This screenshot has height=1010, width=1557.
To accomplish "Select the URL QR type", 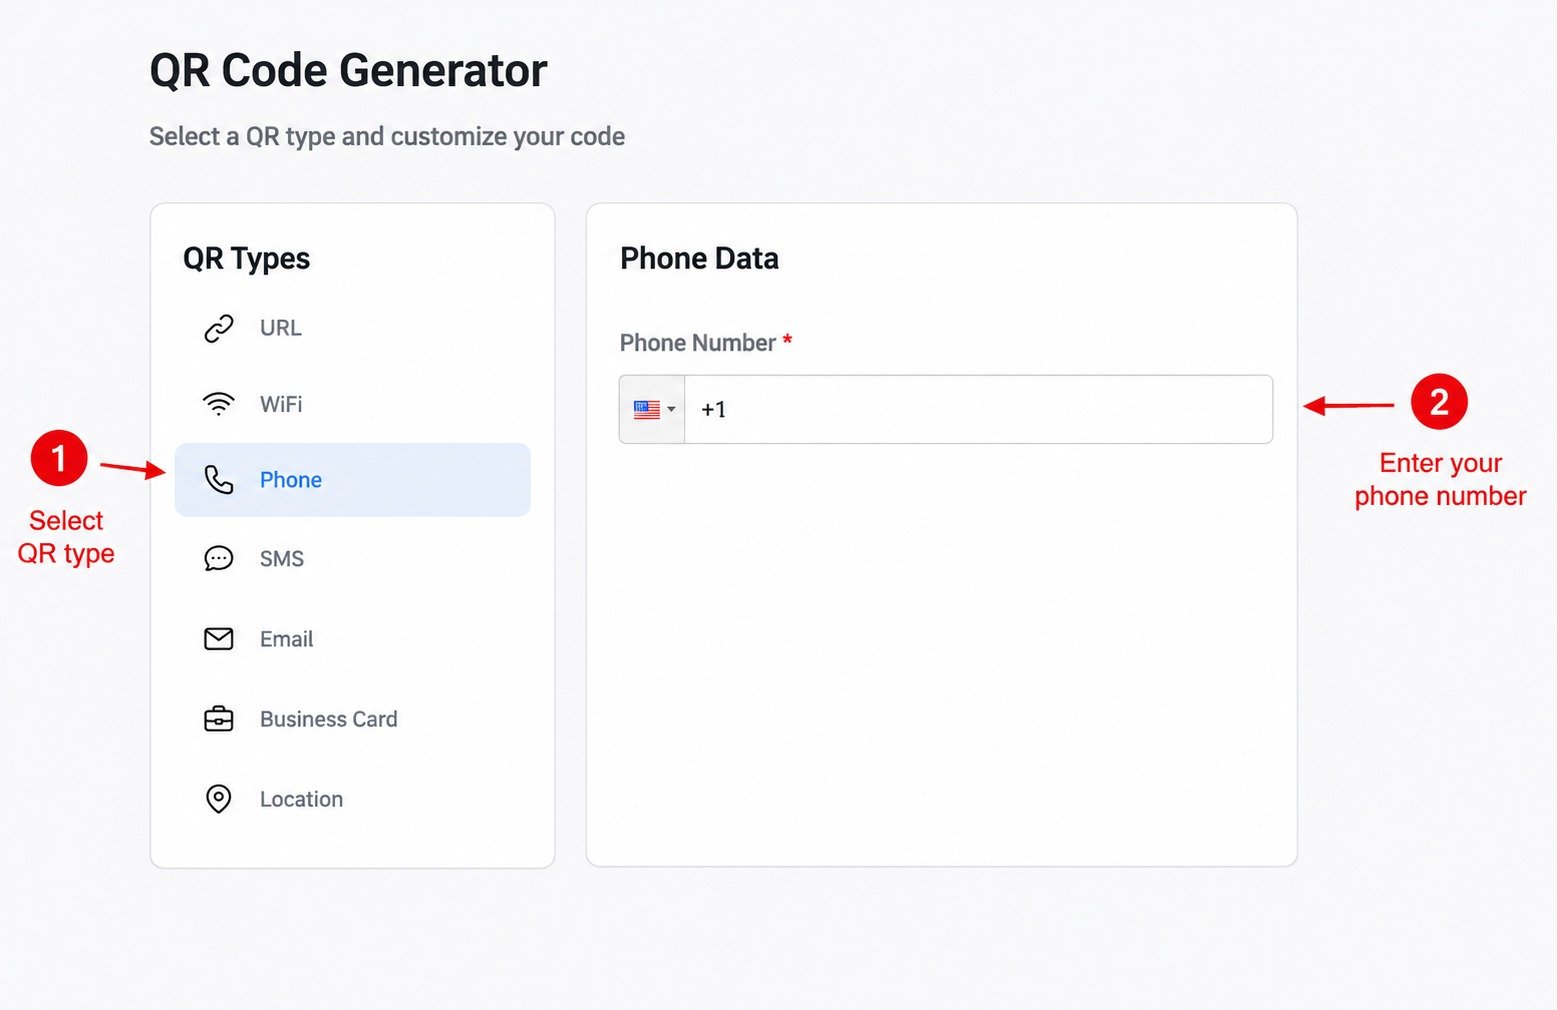I will [x=352, y=328].
